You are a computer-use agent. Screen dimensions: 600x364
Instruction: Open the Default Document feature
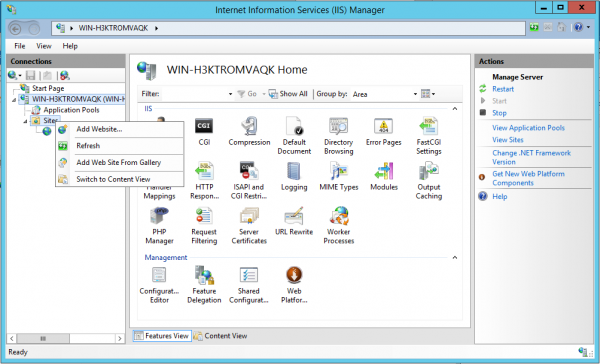294,135
